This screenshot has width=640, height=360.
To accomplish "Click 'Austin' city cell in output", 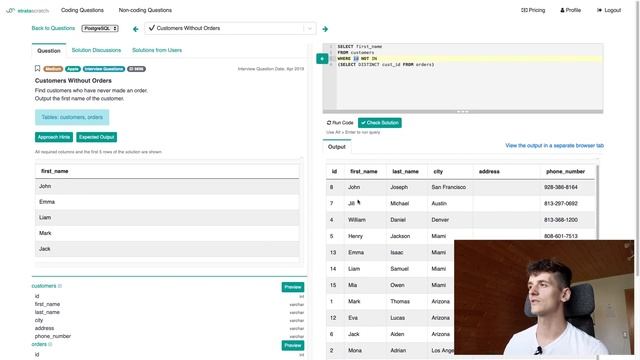I will [x=439, y=203].
